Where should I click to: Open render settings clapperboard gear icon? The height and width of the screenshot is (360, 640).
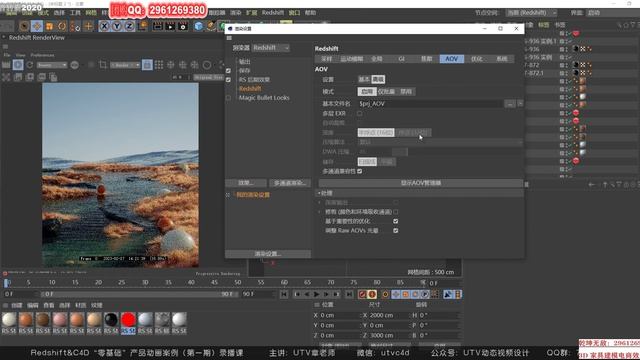[183, 27]
